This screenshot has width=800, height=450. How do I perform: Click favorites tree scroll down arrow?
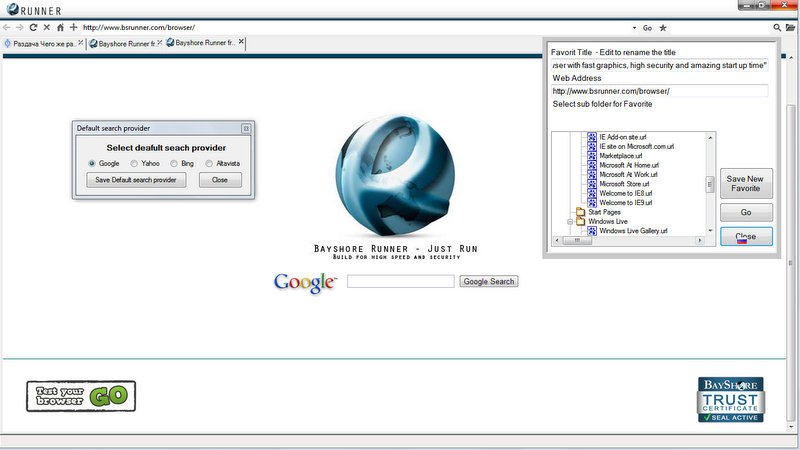(710, 231)
